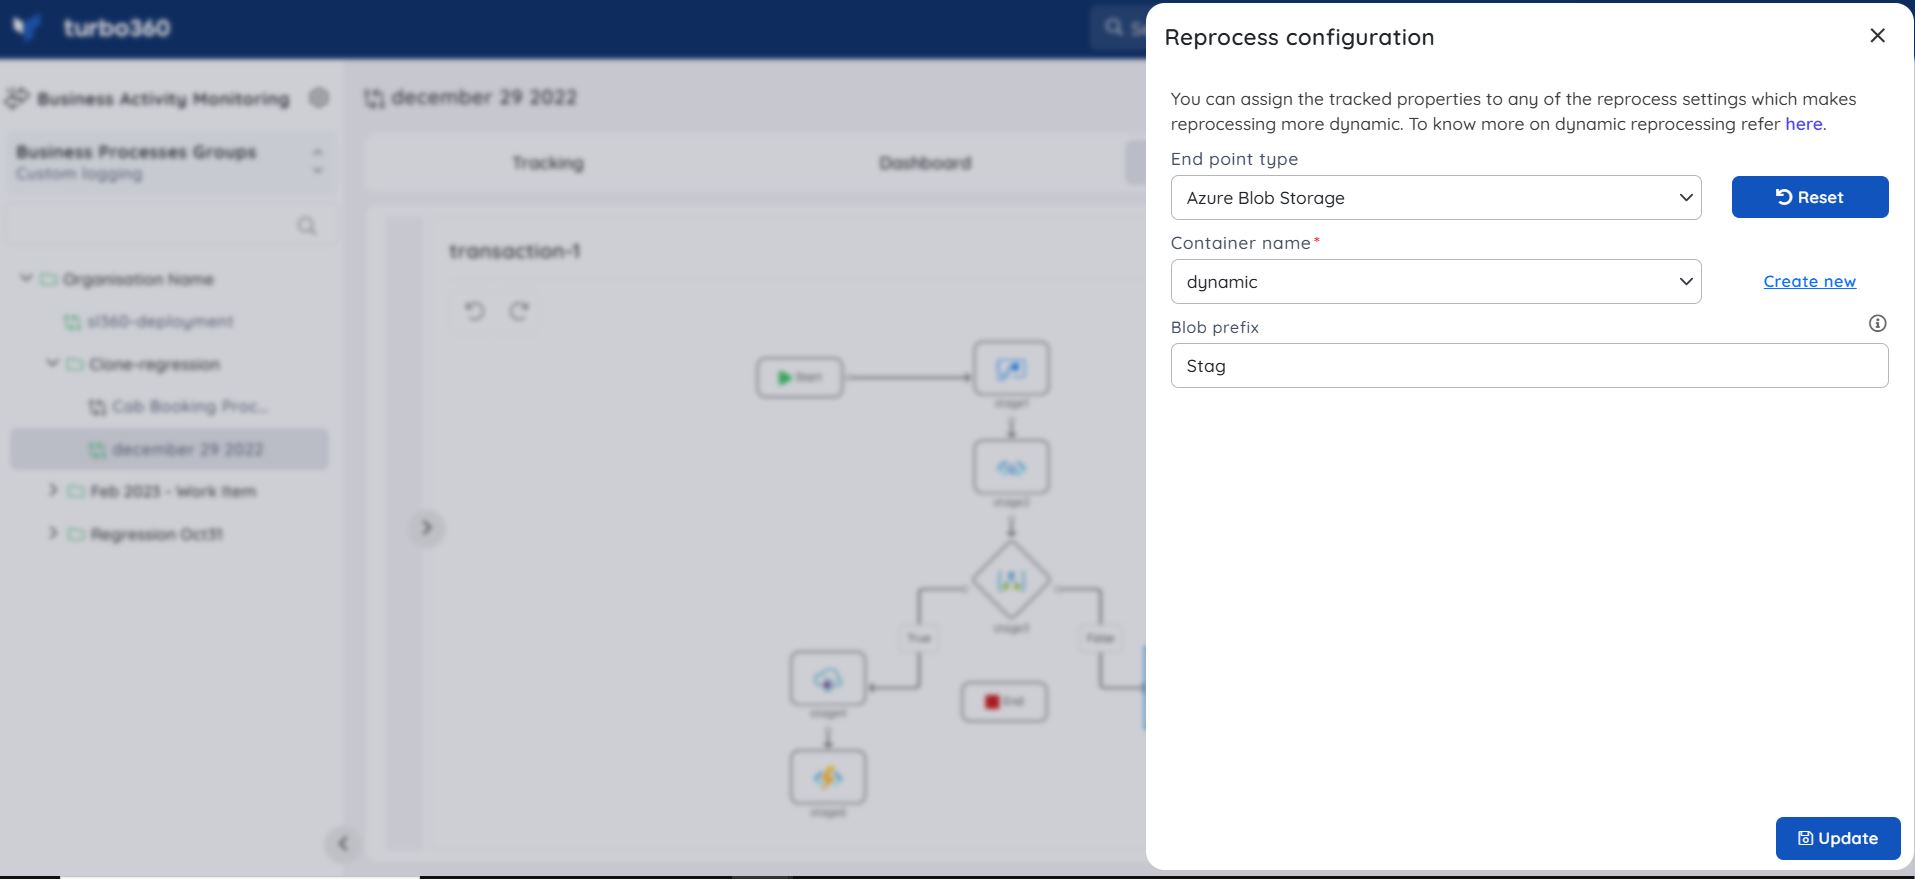This screenshot has width=1915, height=879.
Task: Expand the Feb 2023 - Work Item folder
Action: (x=53, y=491)
